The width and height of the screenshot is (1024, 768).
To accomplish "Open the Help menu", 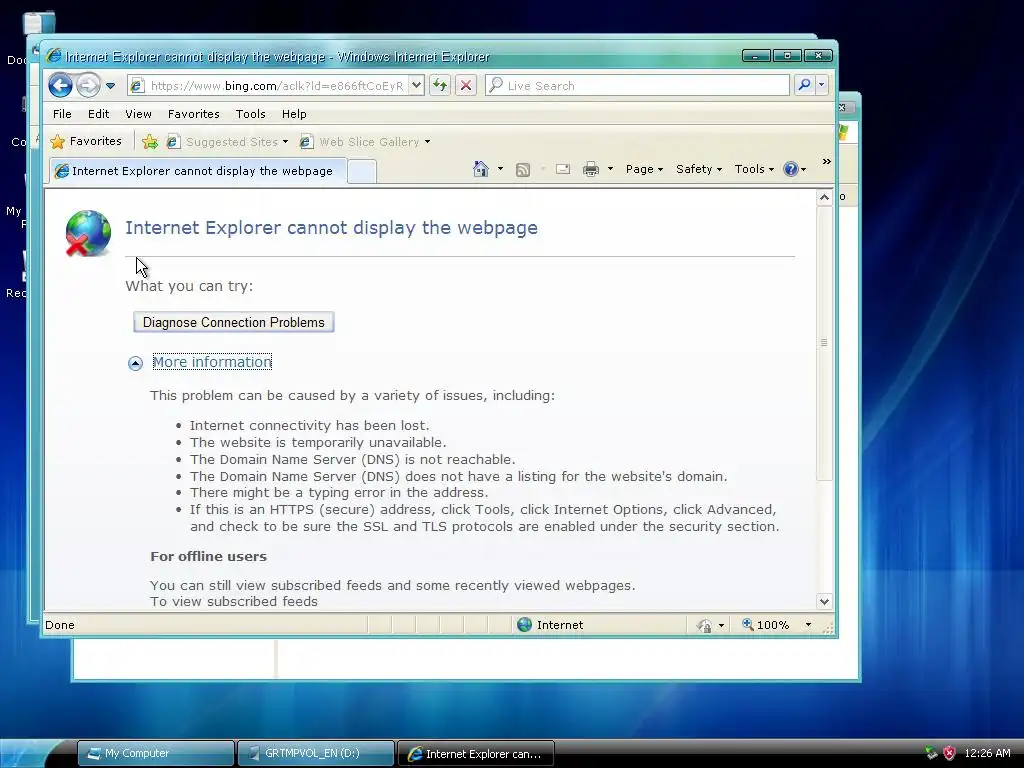I will (x=294, y=114).
